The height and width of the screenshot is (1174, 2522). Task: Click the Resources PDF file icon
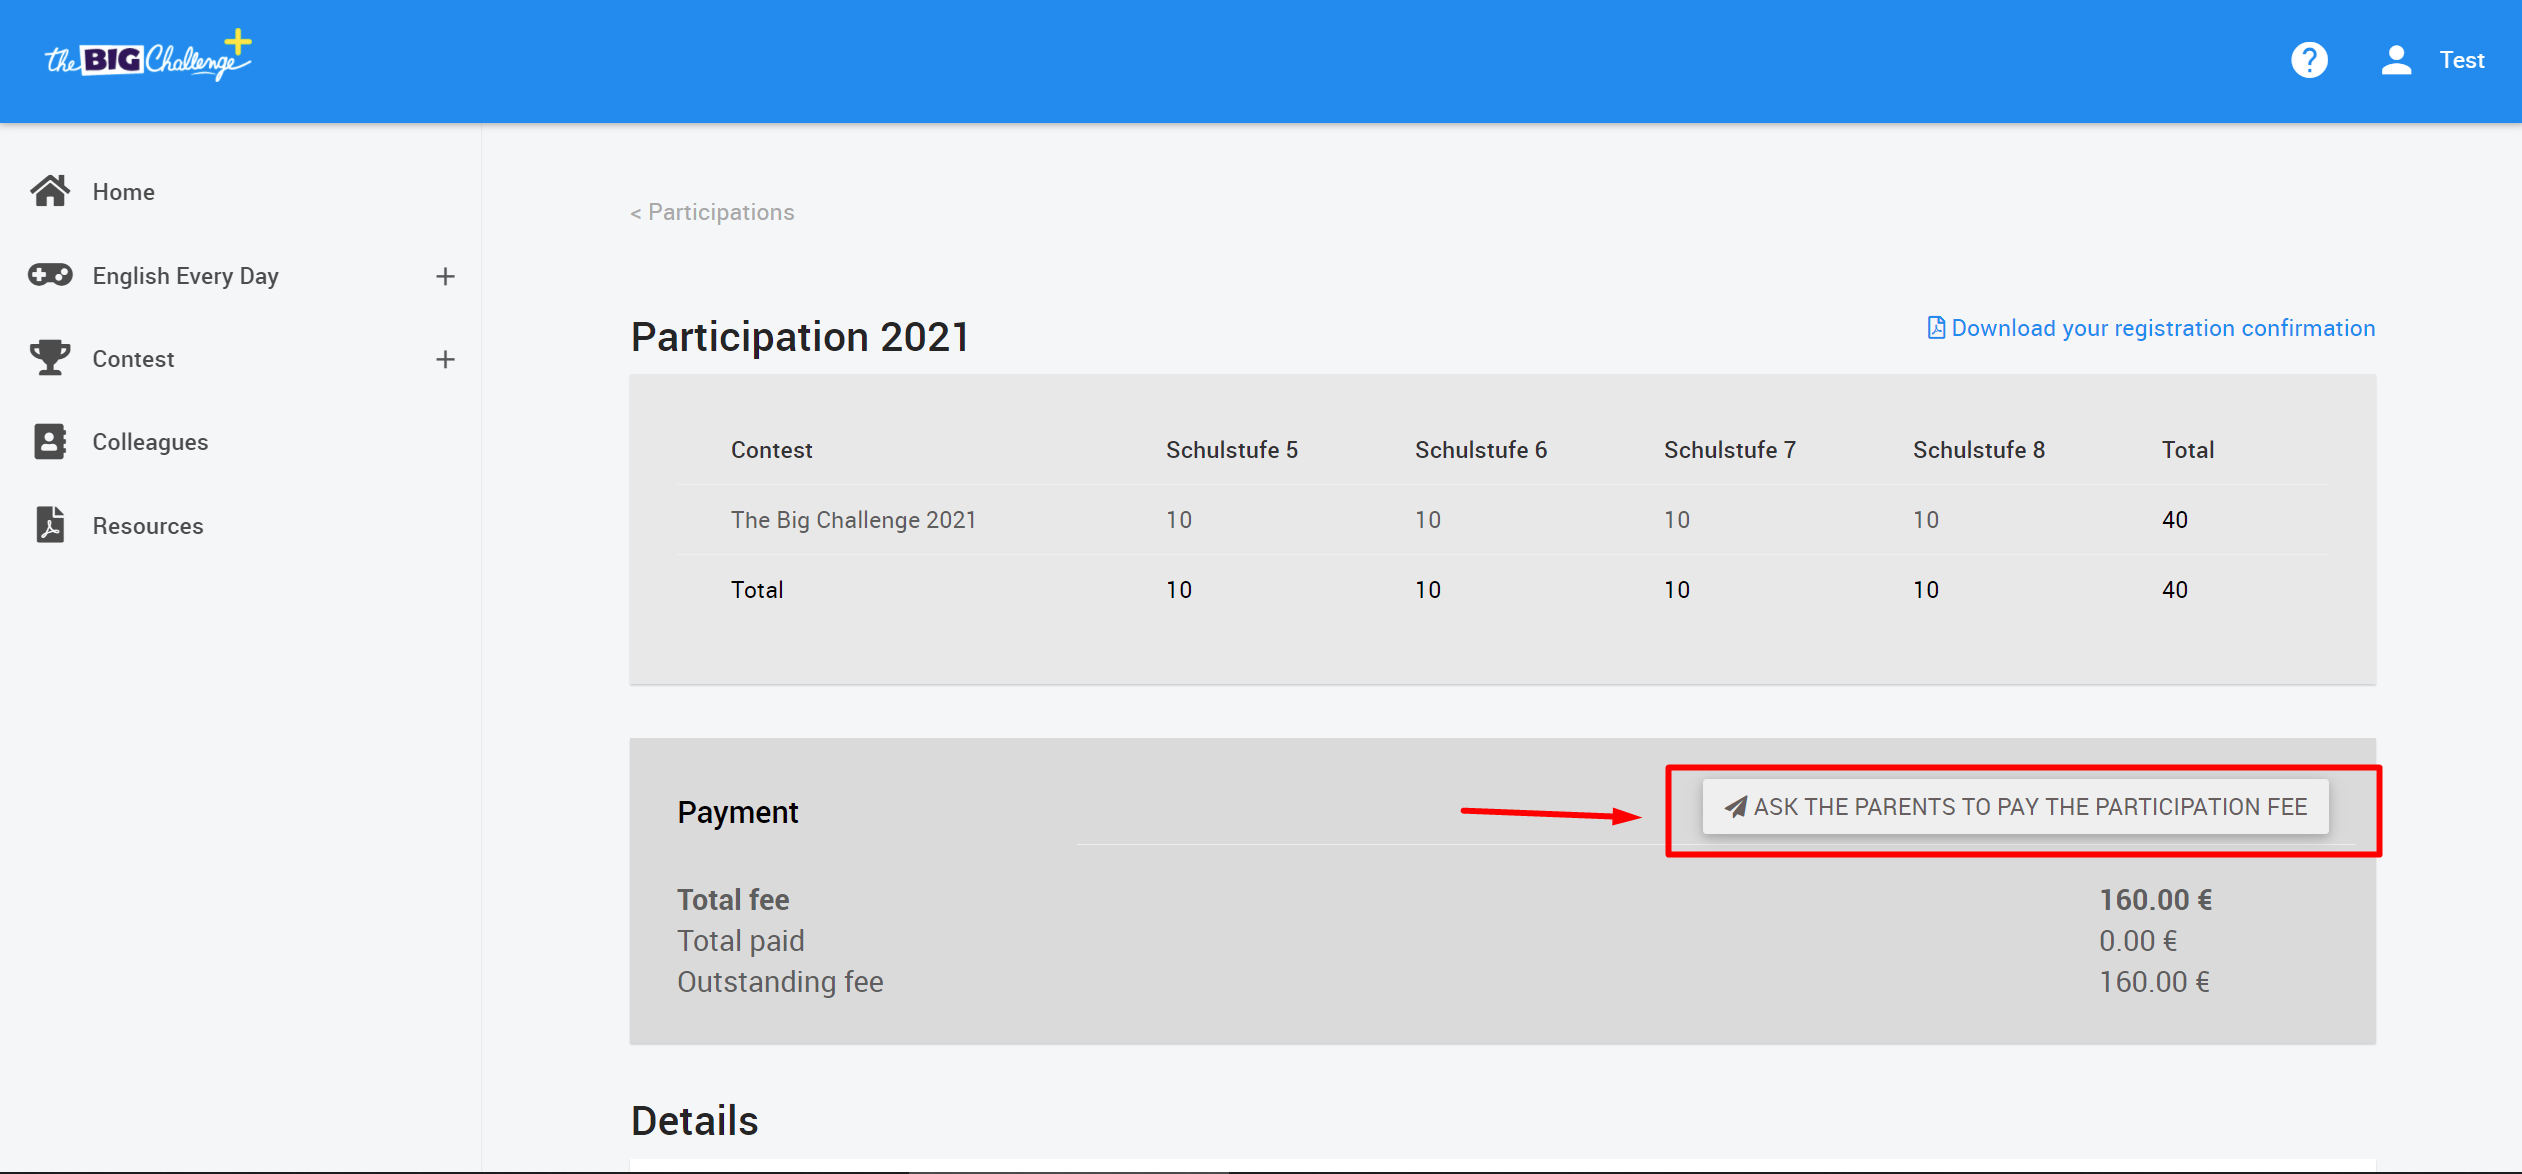[x=50, y=525]
